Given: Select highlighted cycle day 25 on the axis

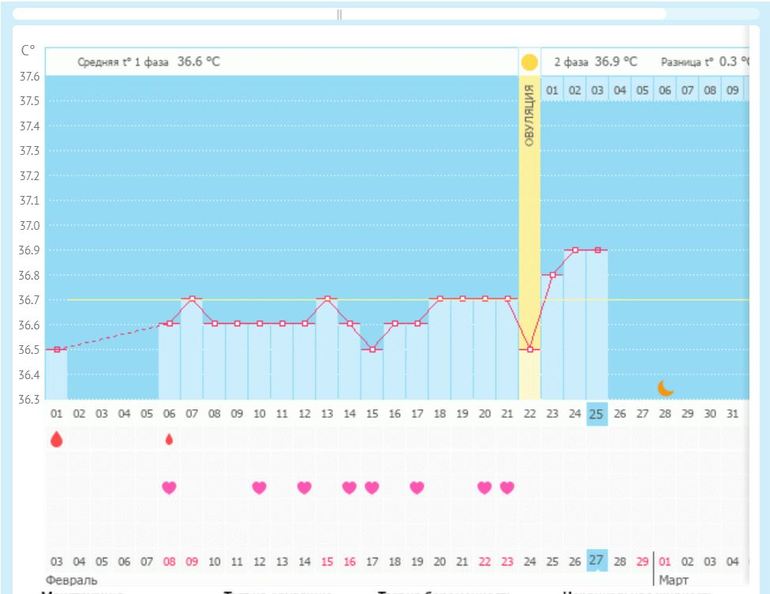Looking at the screenshot, I should pyautogui.click(x=596, y=413).
